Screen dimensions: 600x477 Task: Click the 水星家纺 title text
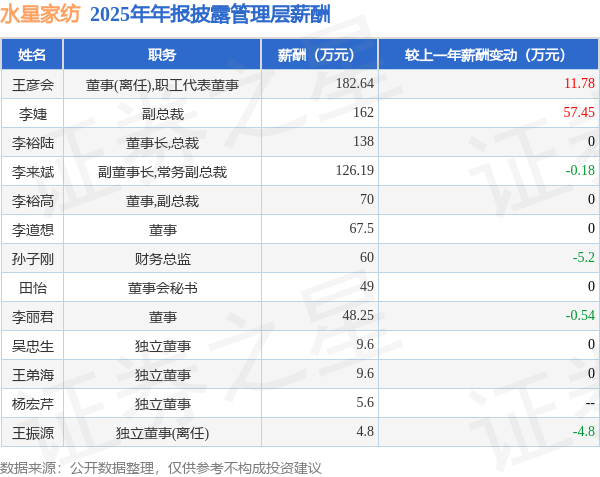[40, 15]
